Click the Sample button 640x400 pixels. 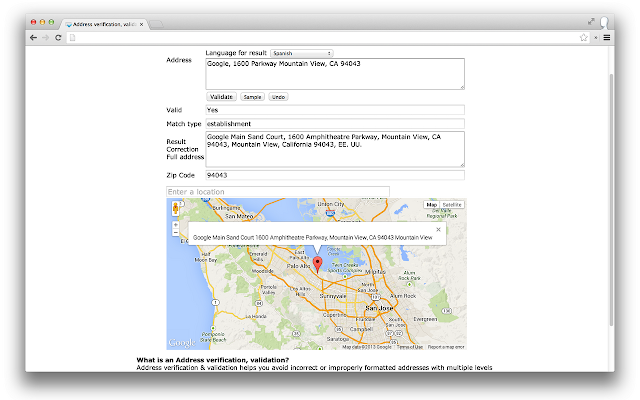[252, 97]
